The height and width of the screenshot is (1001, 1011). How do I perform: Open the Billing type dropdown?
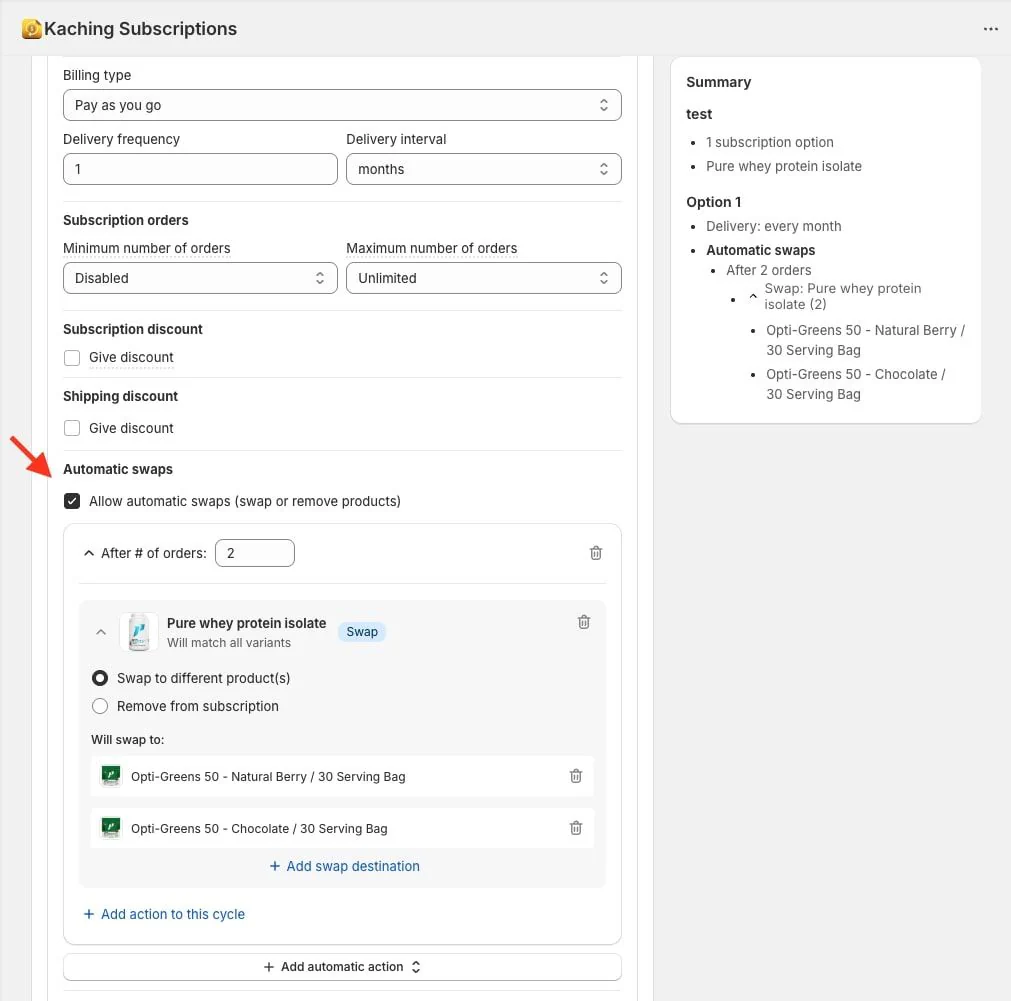(342, 105)
